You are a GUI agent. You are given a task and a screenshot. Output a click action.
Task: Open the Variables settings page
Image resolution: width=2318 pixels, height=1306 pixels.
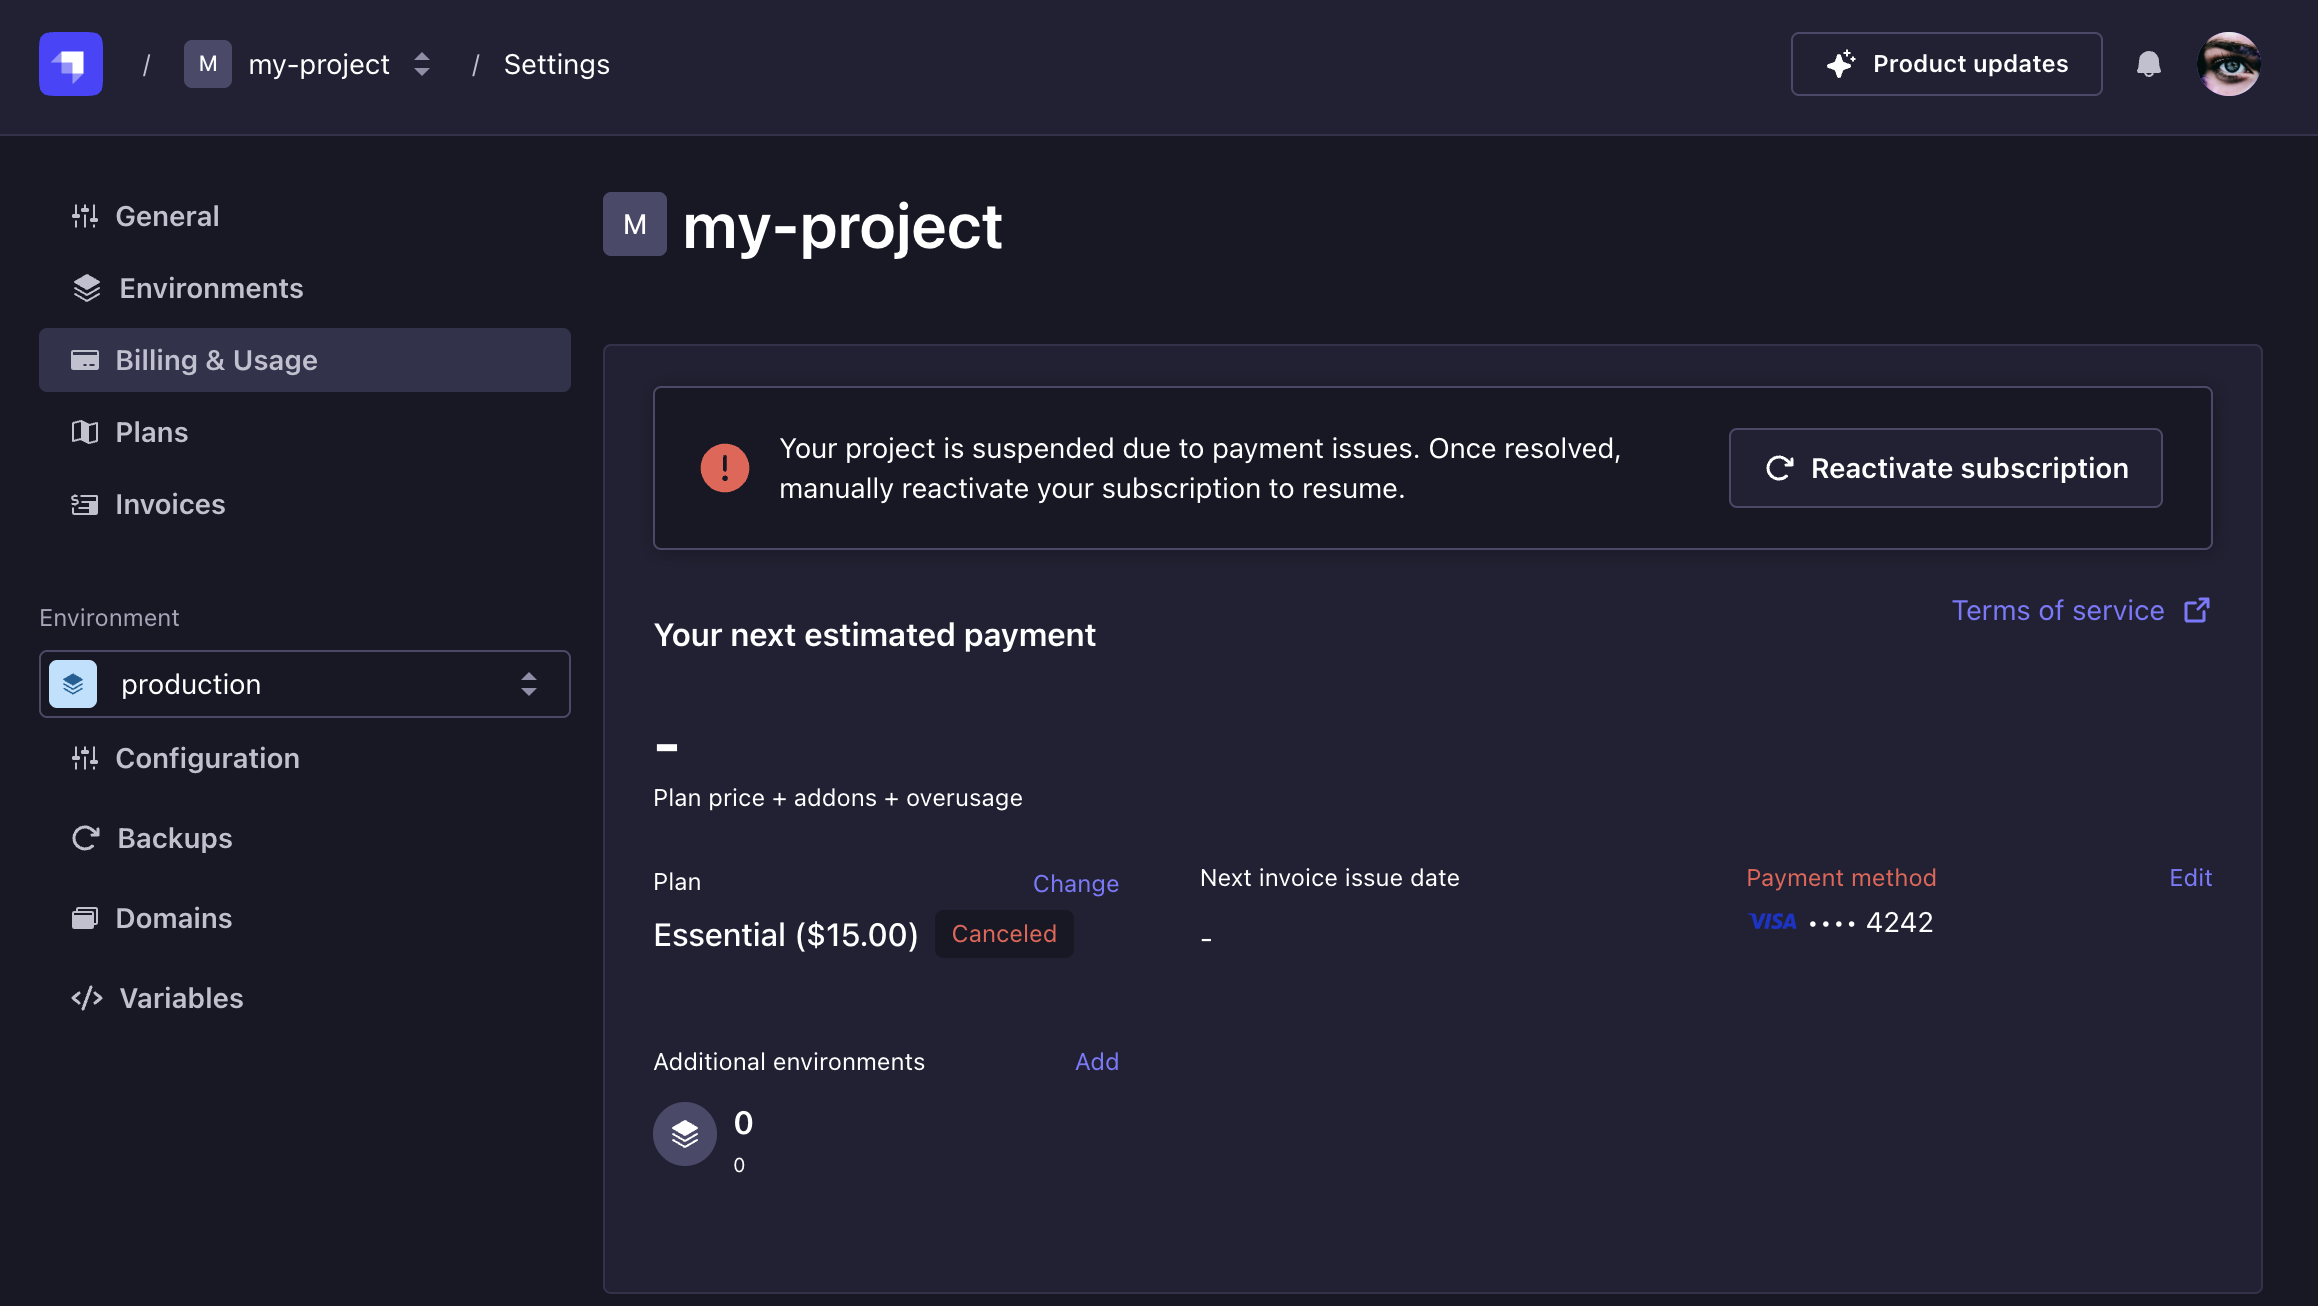(181, 998)
